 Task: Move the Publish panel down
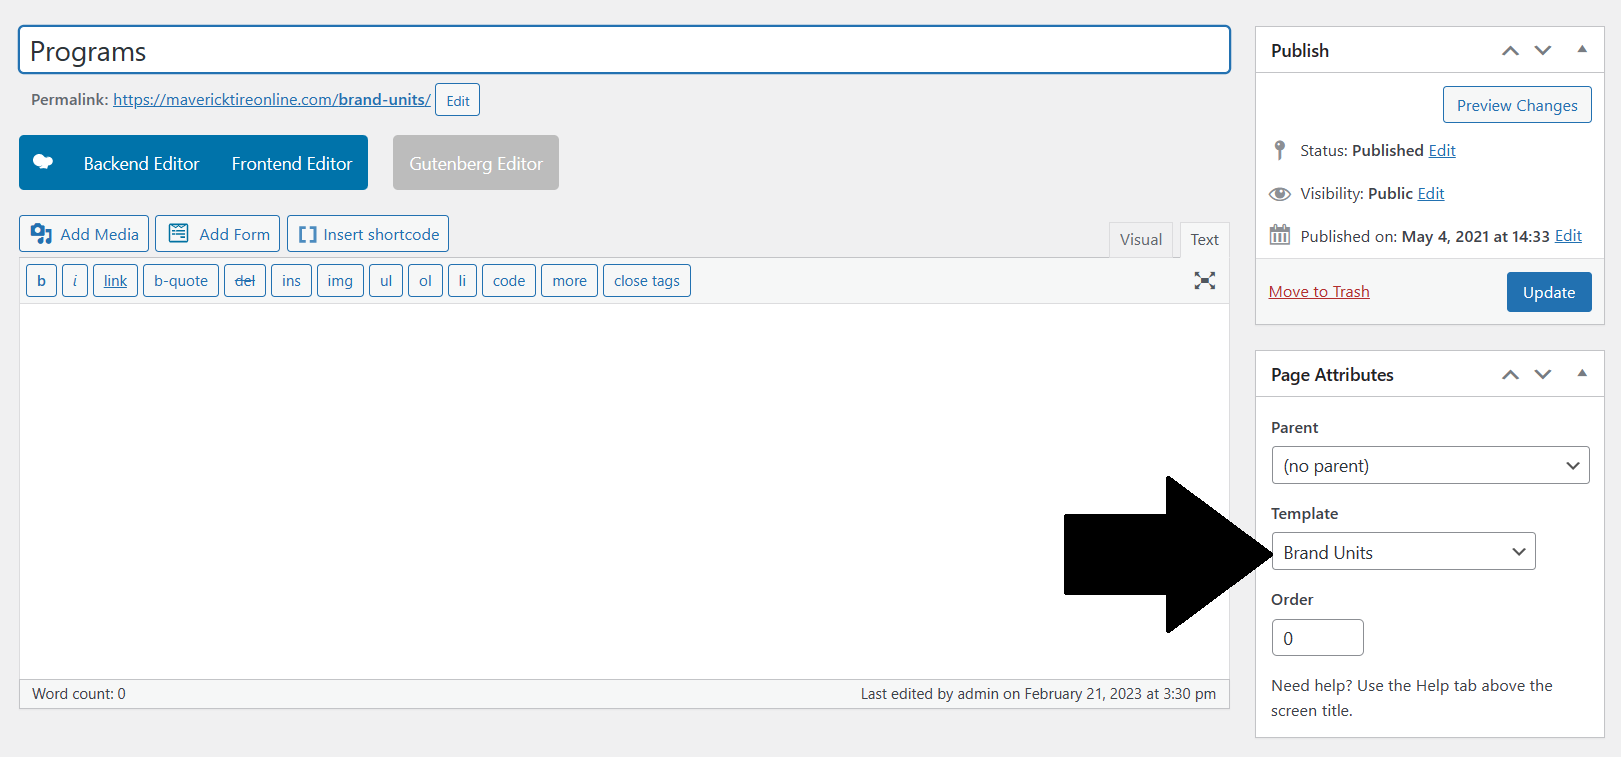point(1543,51)
